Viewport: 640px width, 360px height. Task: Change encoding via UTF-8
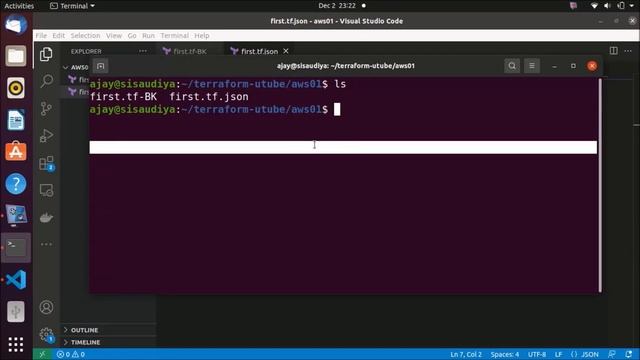(537, 354)
